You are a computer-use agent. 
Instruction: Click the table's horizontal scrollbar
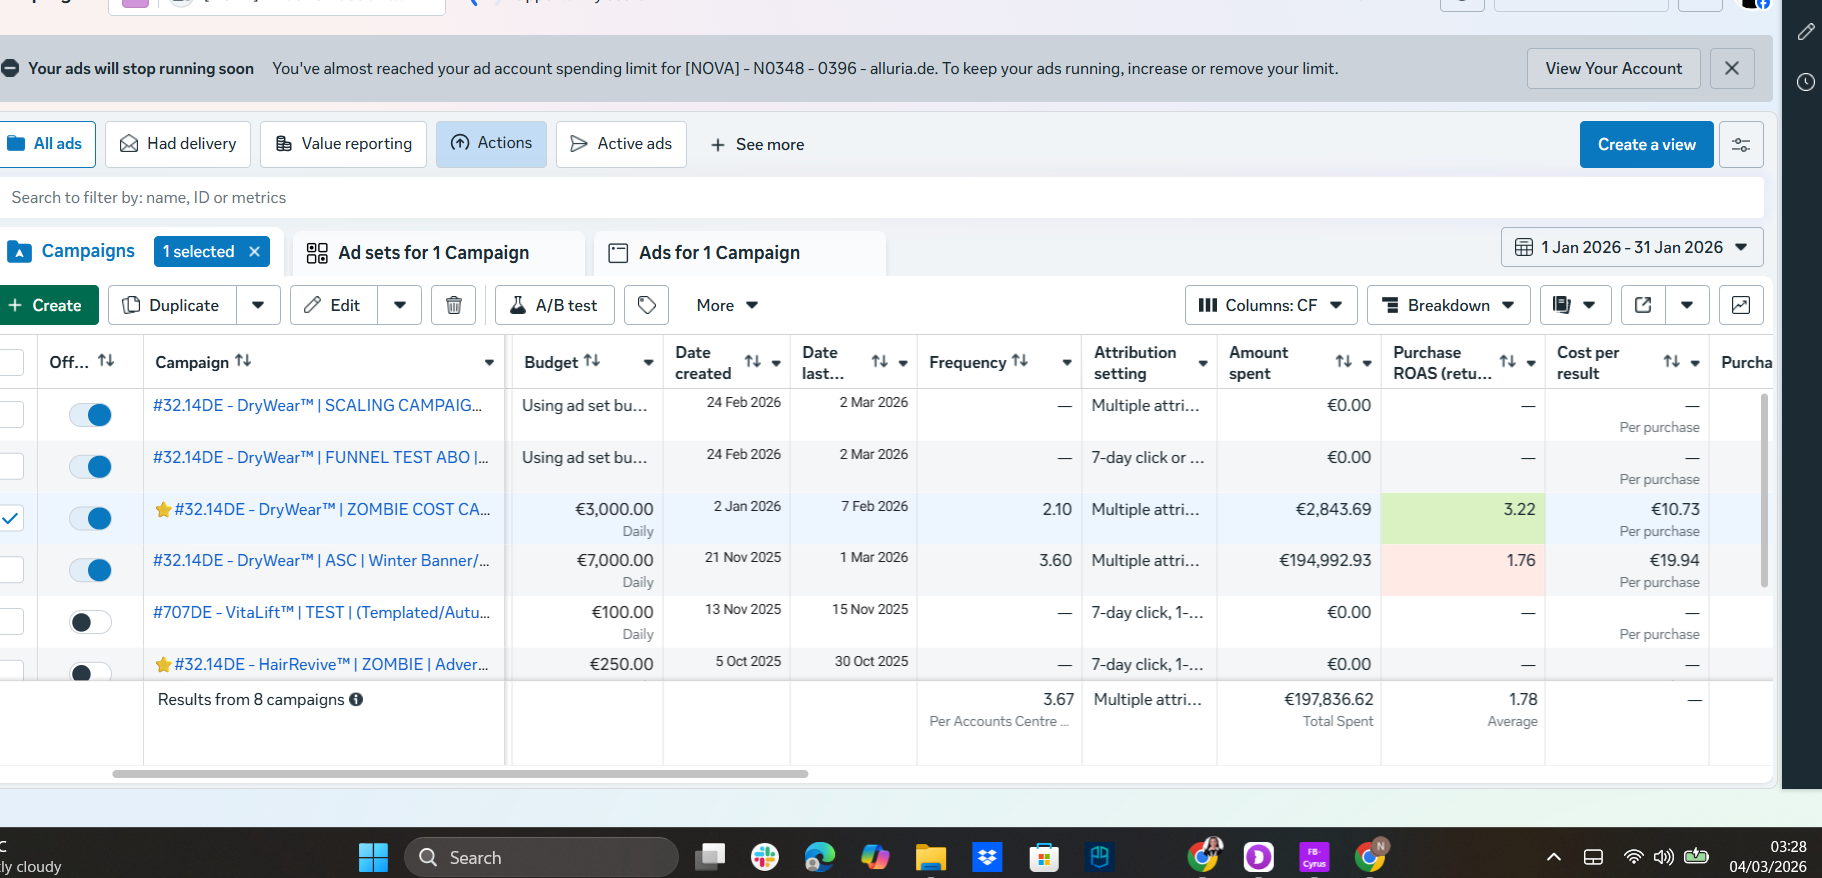pos(460,774)
